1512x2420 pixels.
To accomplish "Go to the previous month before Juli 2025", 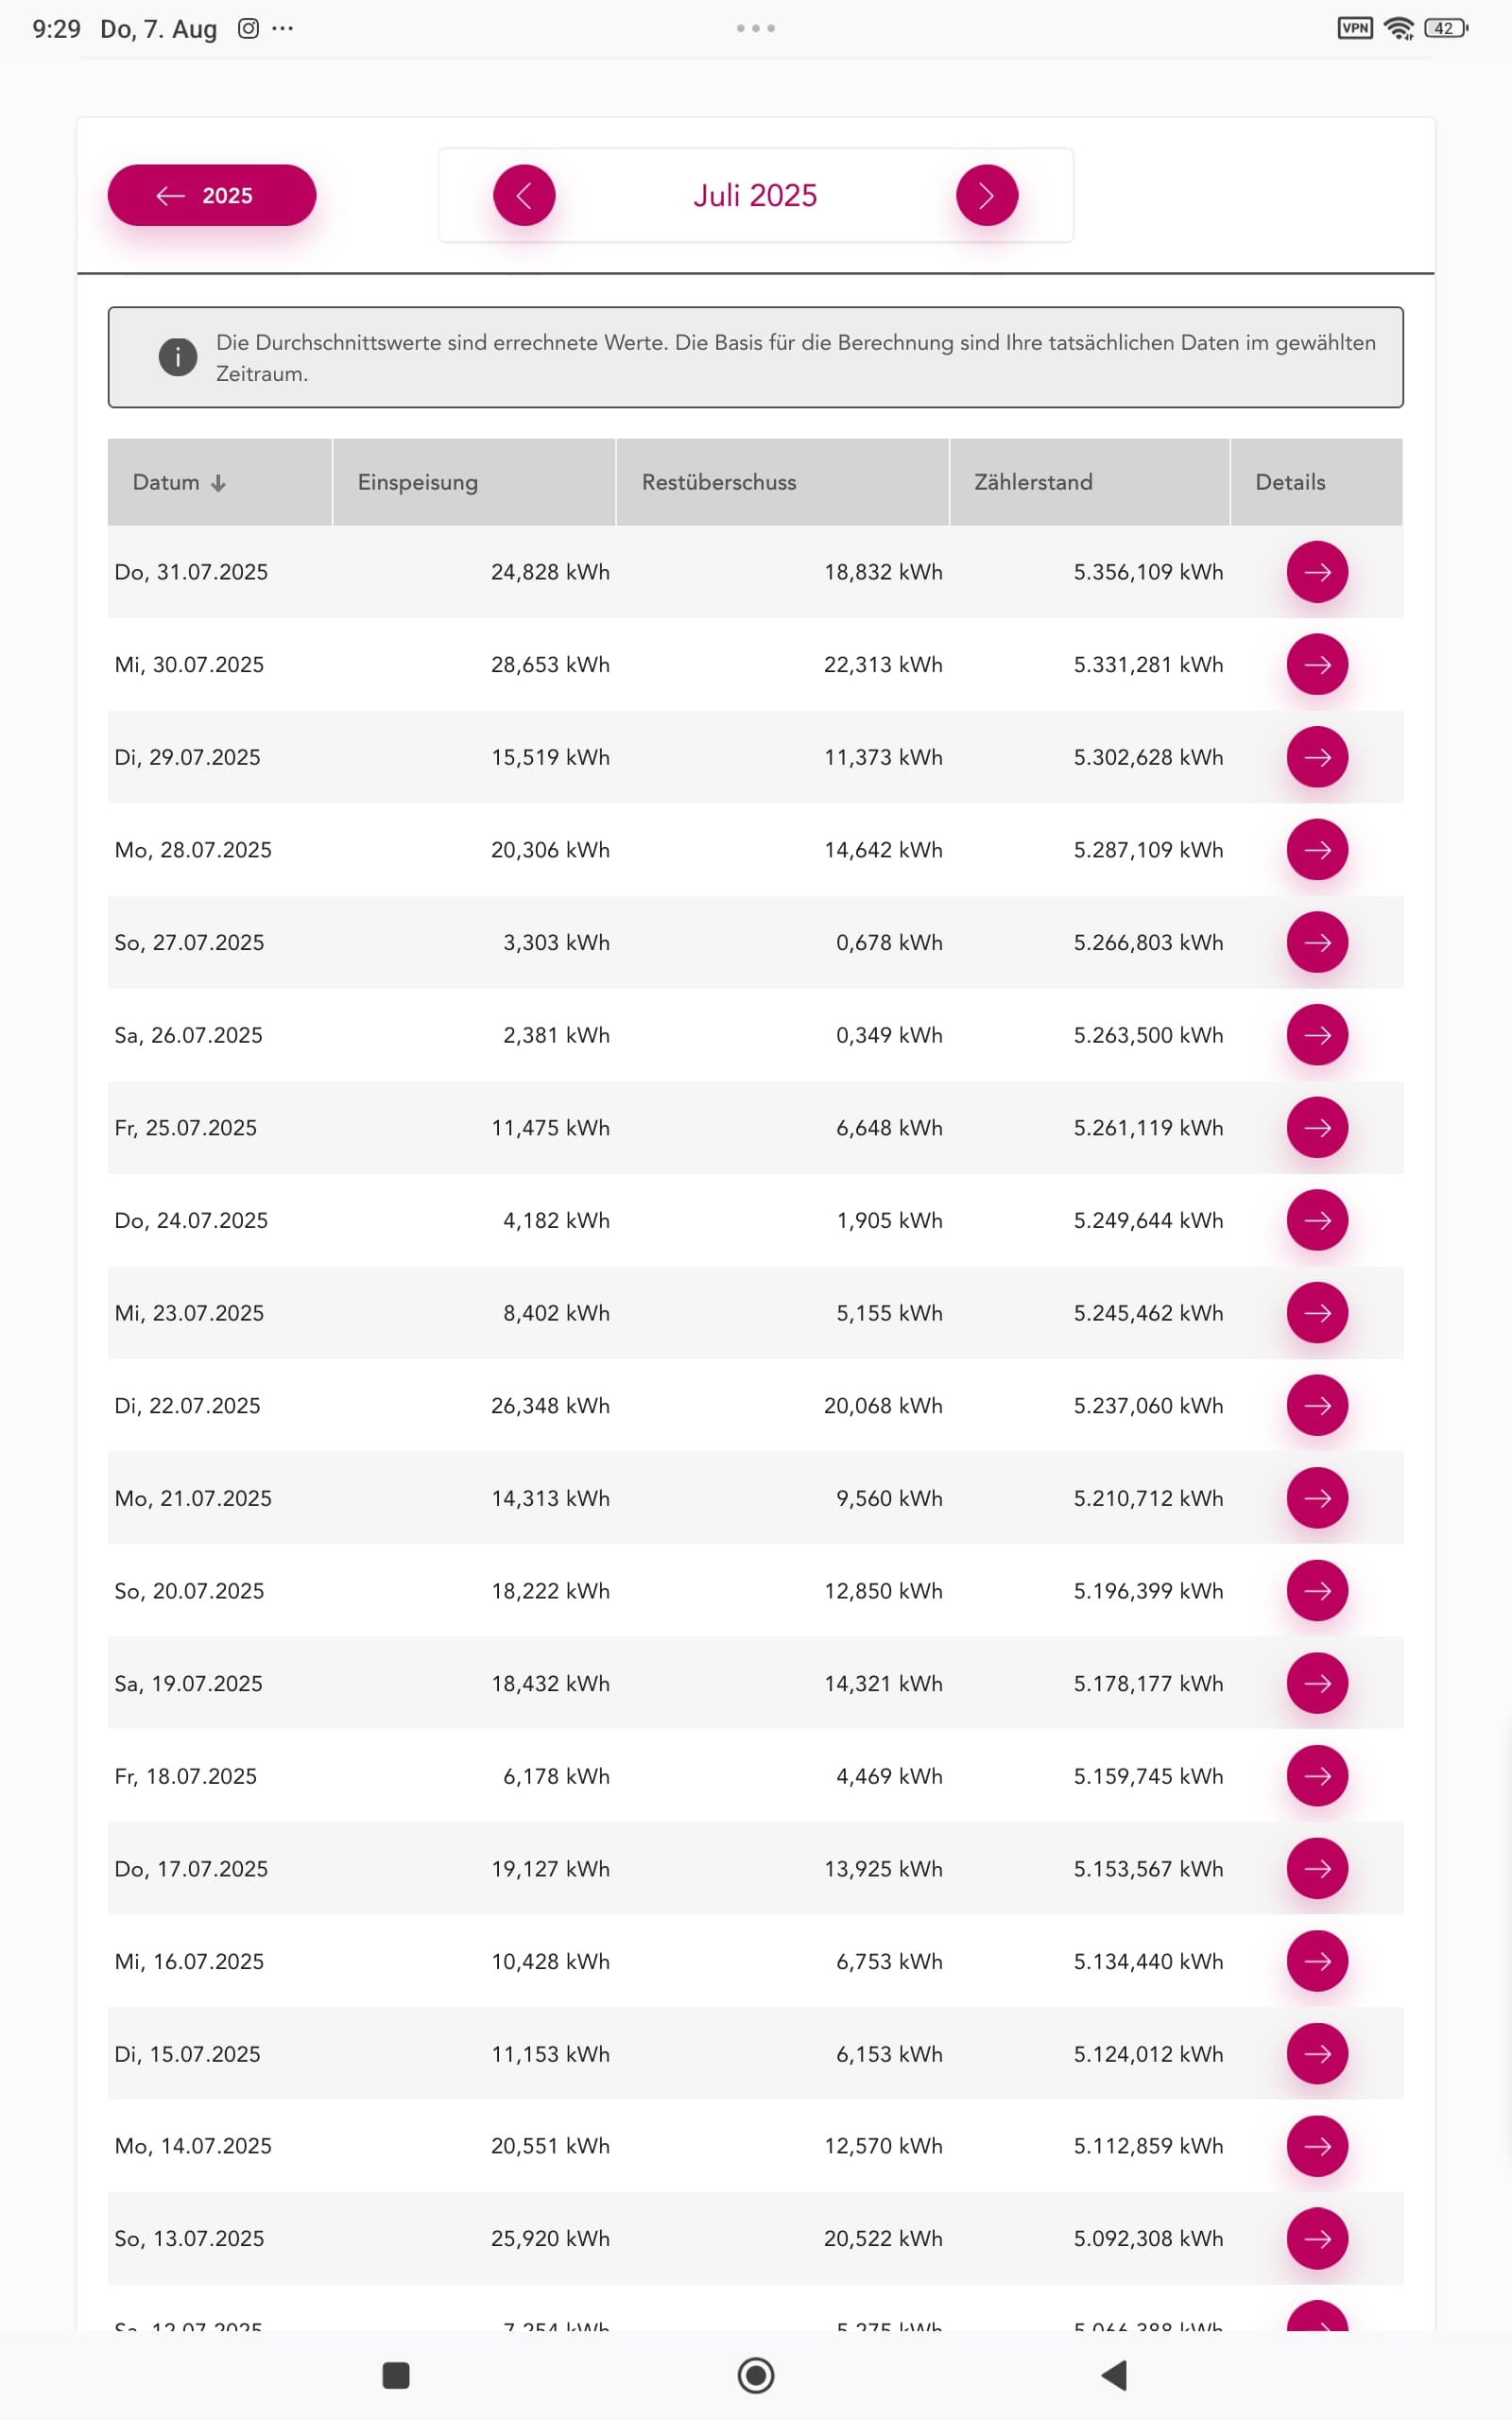I will click(524, 195).
